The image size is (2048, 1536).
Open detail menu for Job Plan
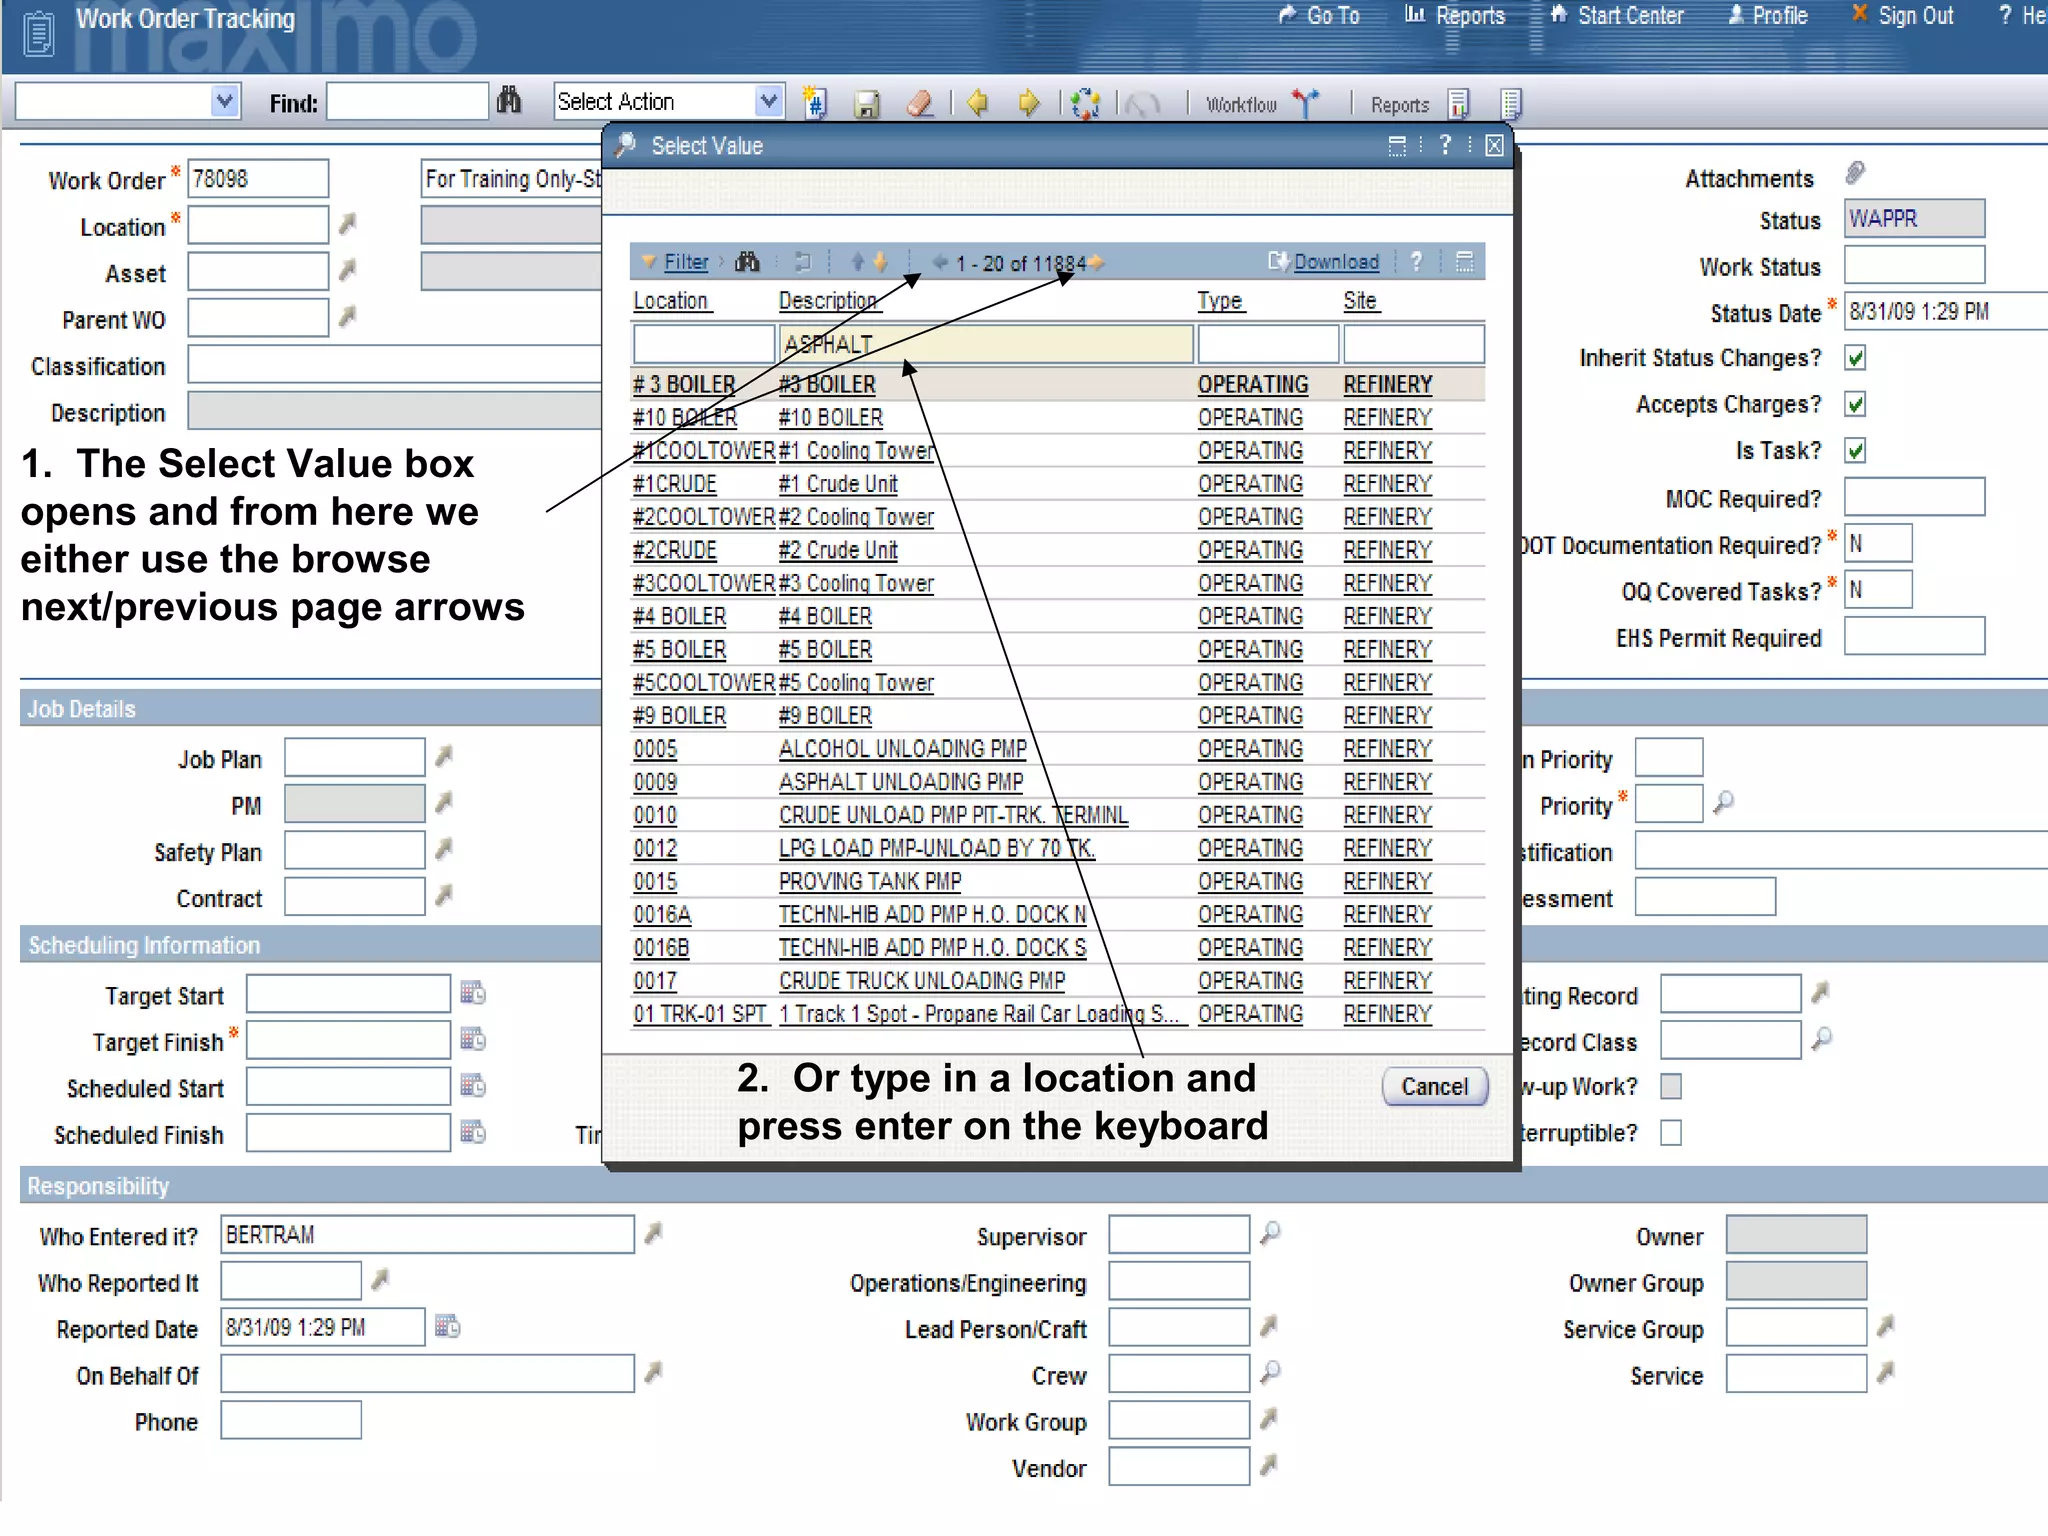click(444, 756)
